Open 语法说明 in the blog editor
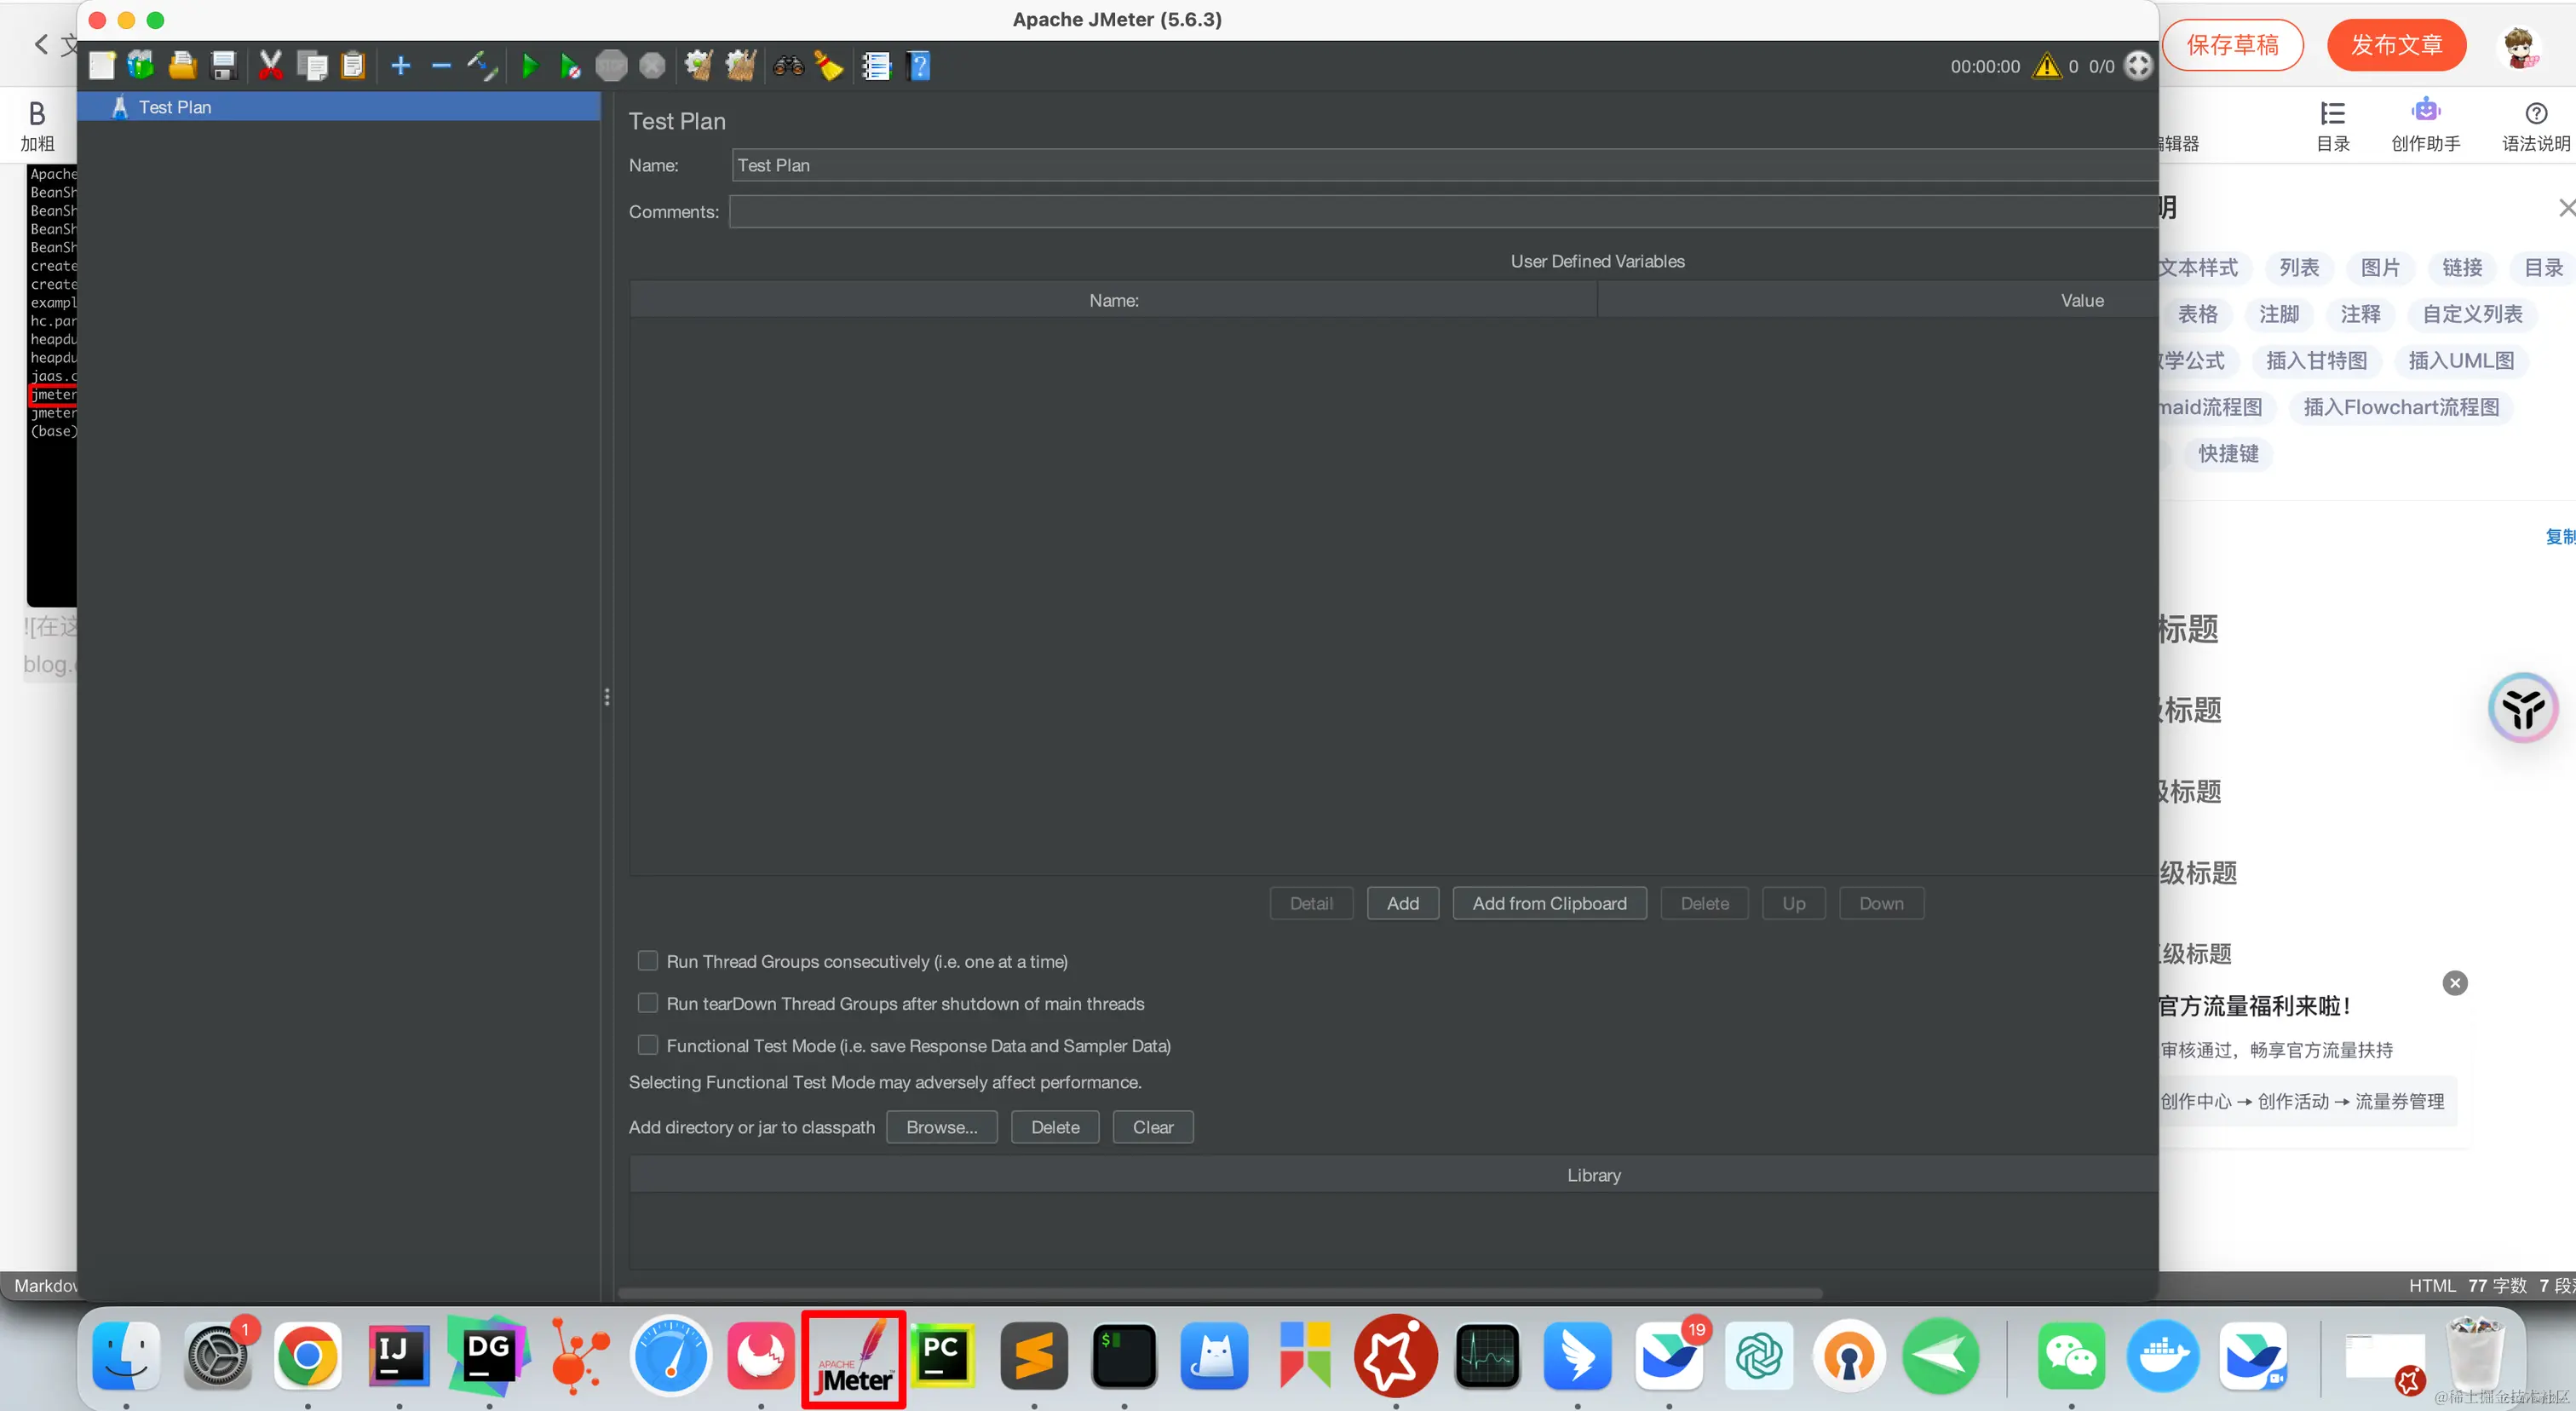Screen dimensions: 2576x1411 coord(2535,126)
